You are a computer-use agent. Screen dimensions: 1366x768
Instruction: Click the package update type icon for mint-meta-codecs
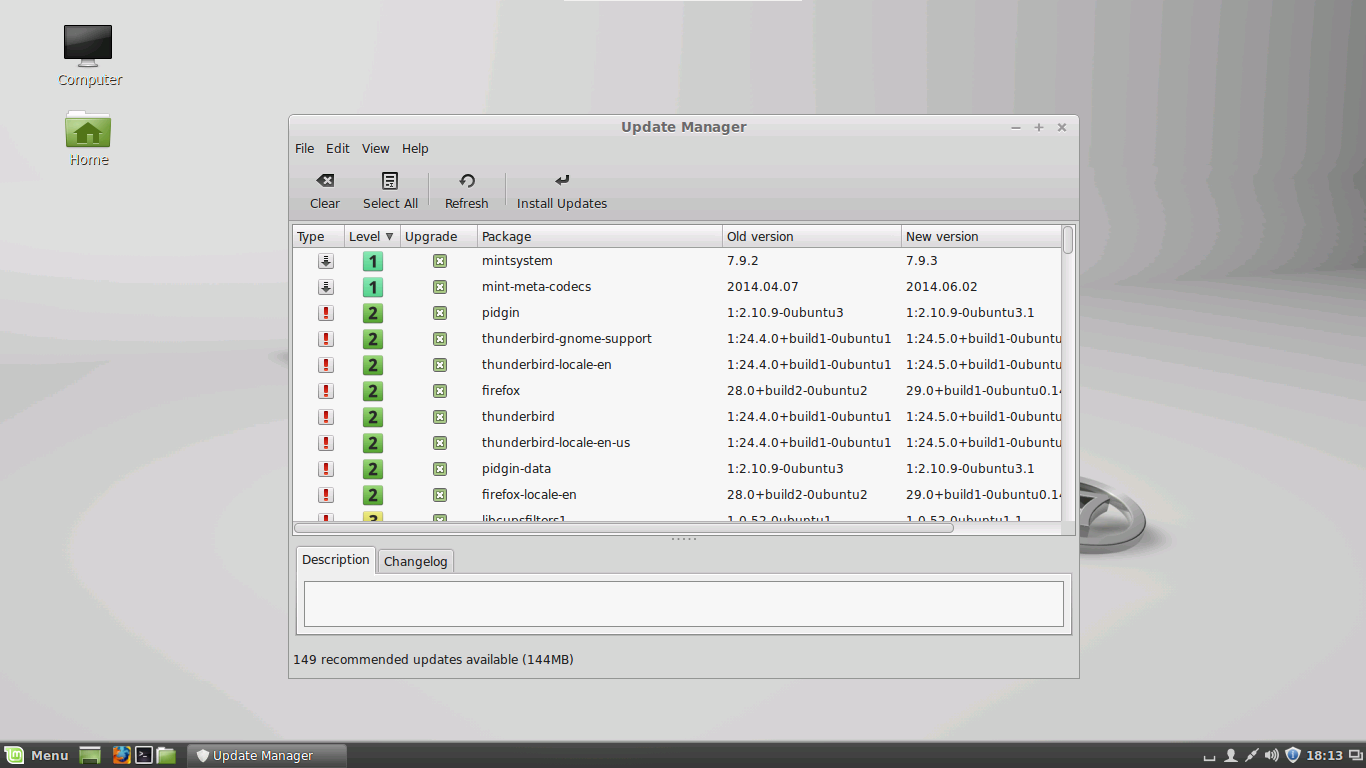click(326, 287)
